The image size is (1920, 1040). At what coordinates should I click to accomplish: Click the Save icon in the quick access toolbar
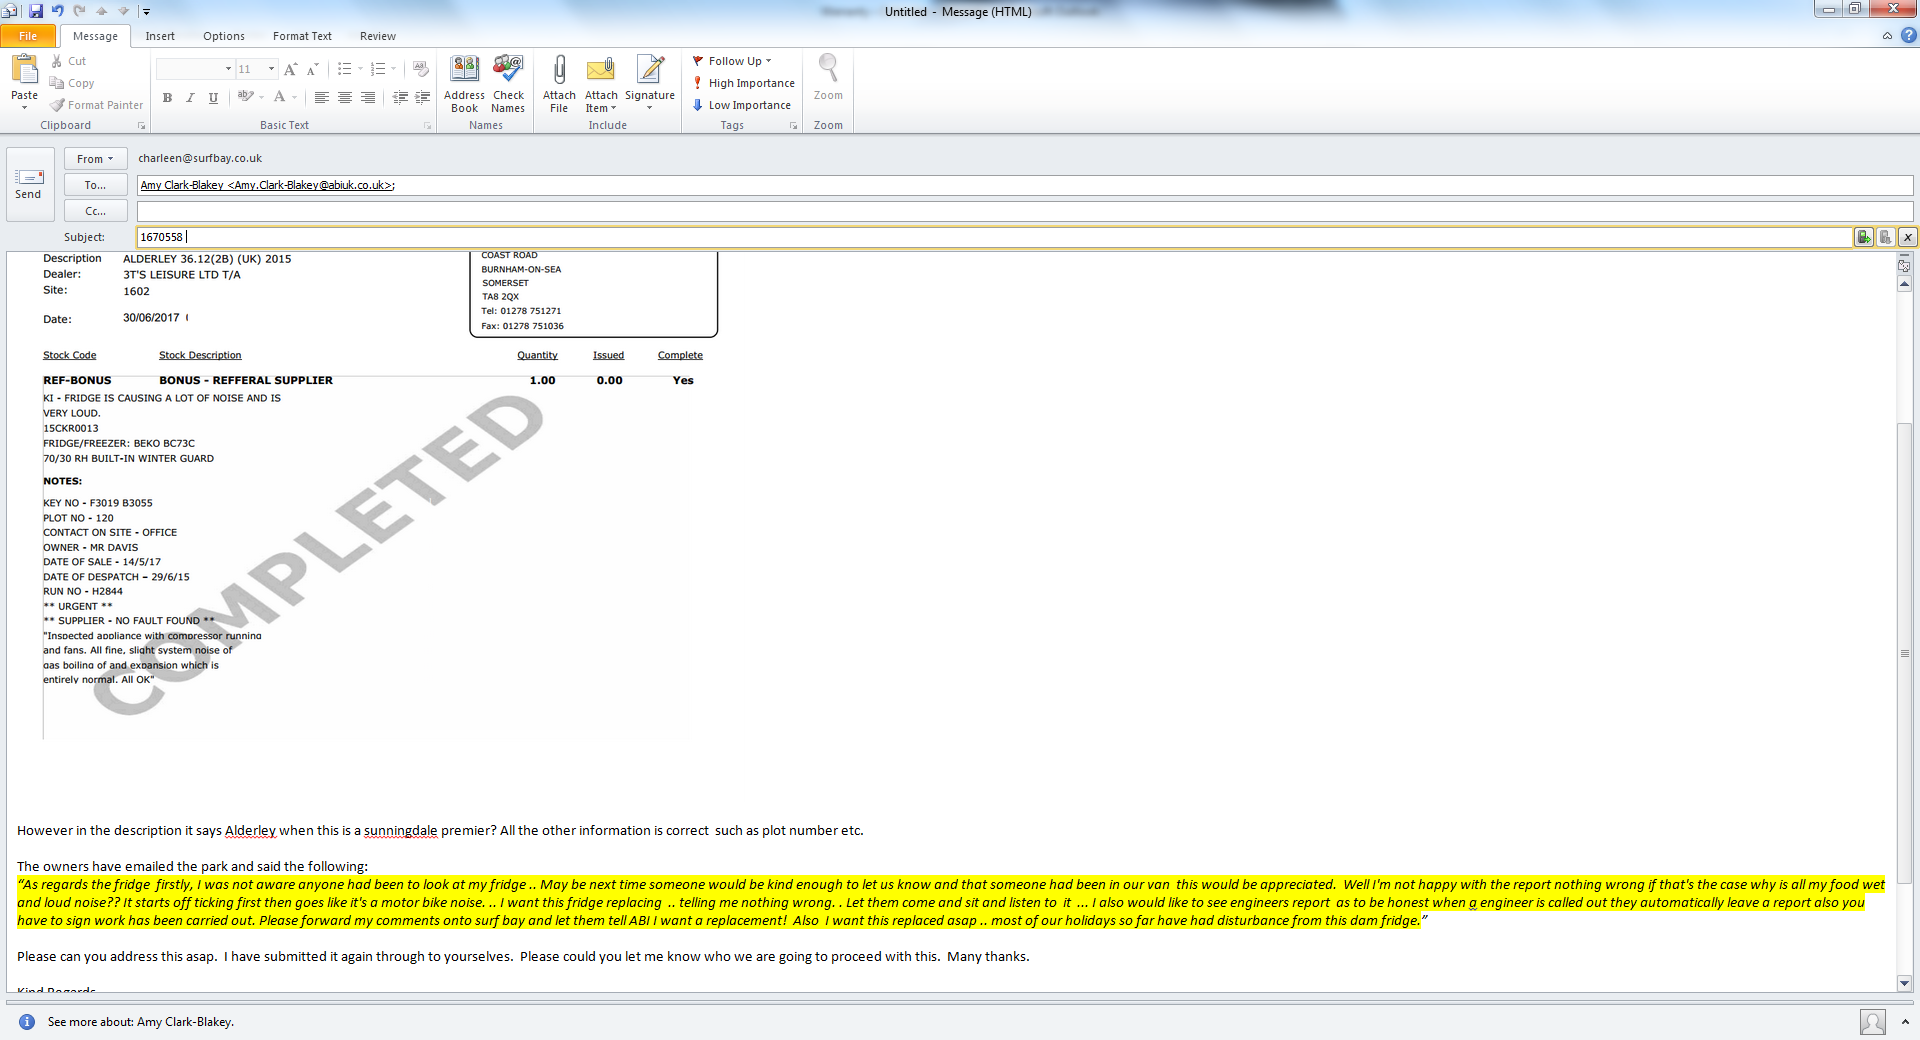coord(36,11)
